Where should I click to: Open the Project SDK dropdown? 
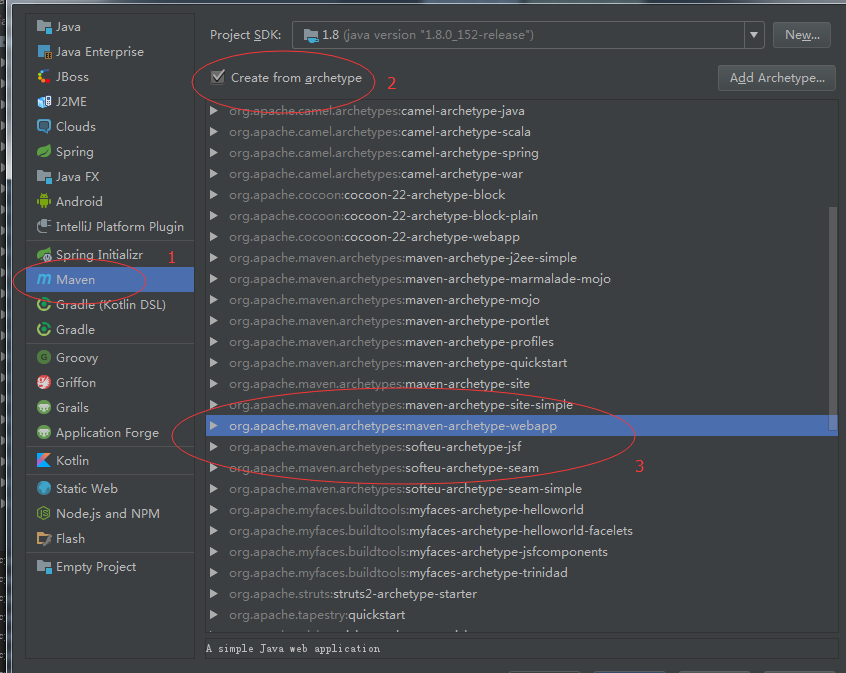click(x=754, y=35)
